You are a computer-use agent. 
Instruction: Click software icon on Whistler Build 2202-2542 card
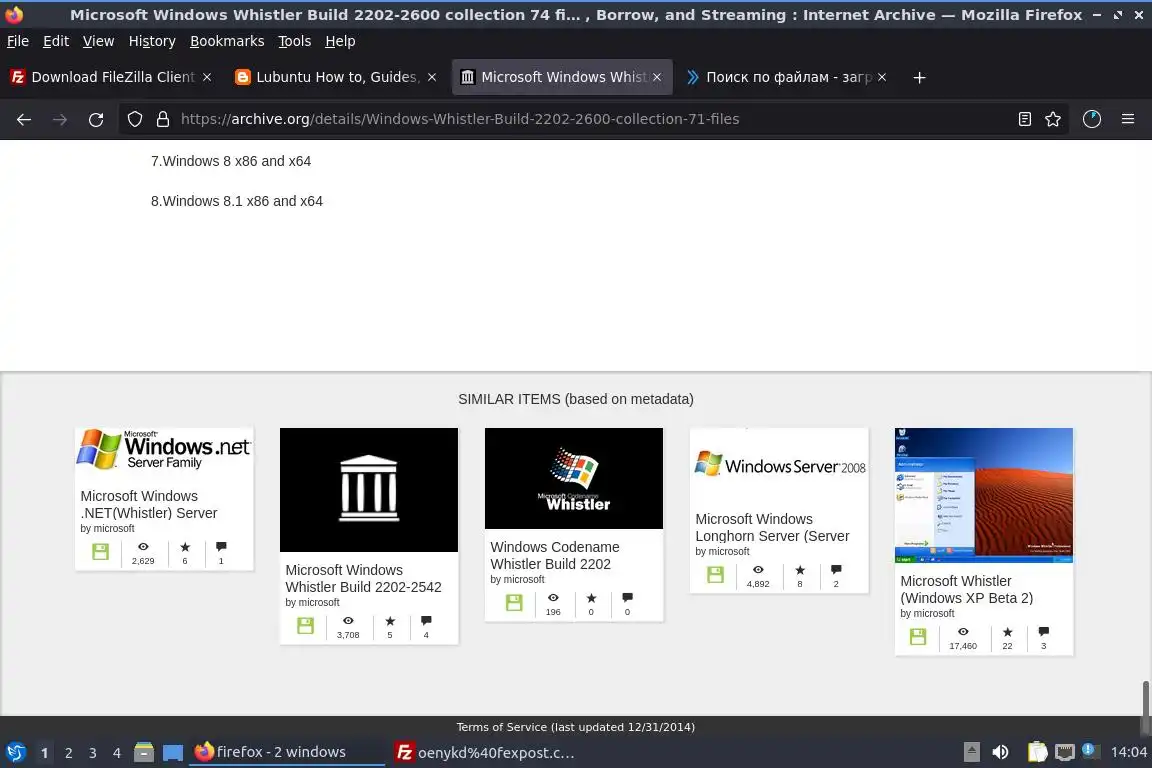[306, 626]
